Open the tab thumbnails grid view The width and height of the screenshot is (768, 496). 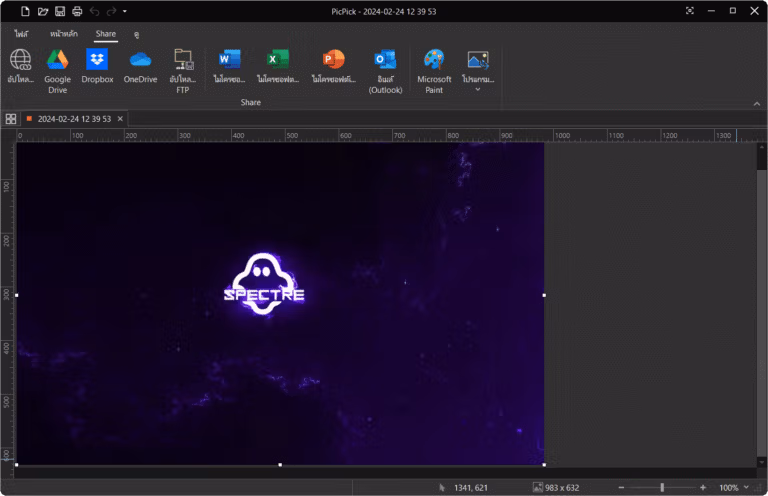pyautogui.click(x=11, y=119)
